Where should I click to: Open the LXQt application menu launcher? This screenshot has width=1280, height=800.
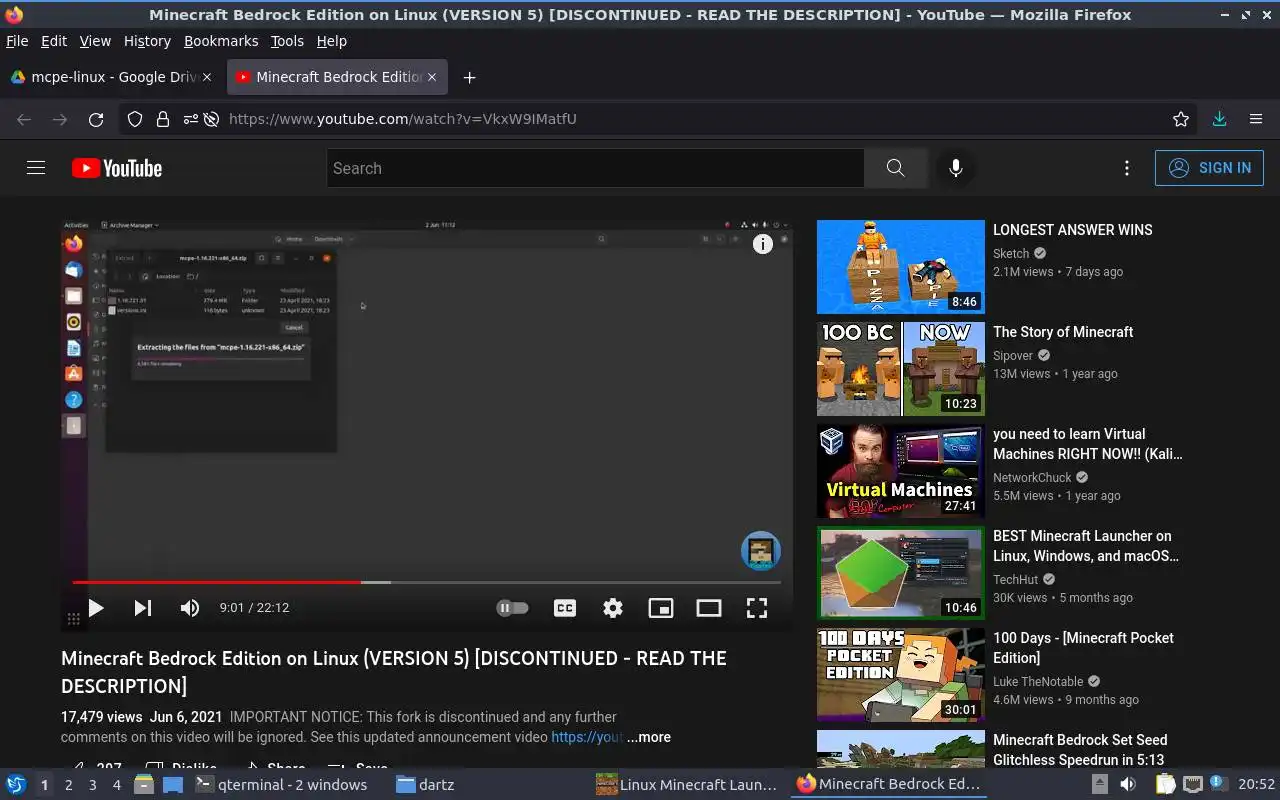pyautogui.click(x=16, y=785)
